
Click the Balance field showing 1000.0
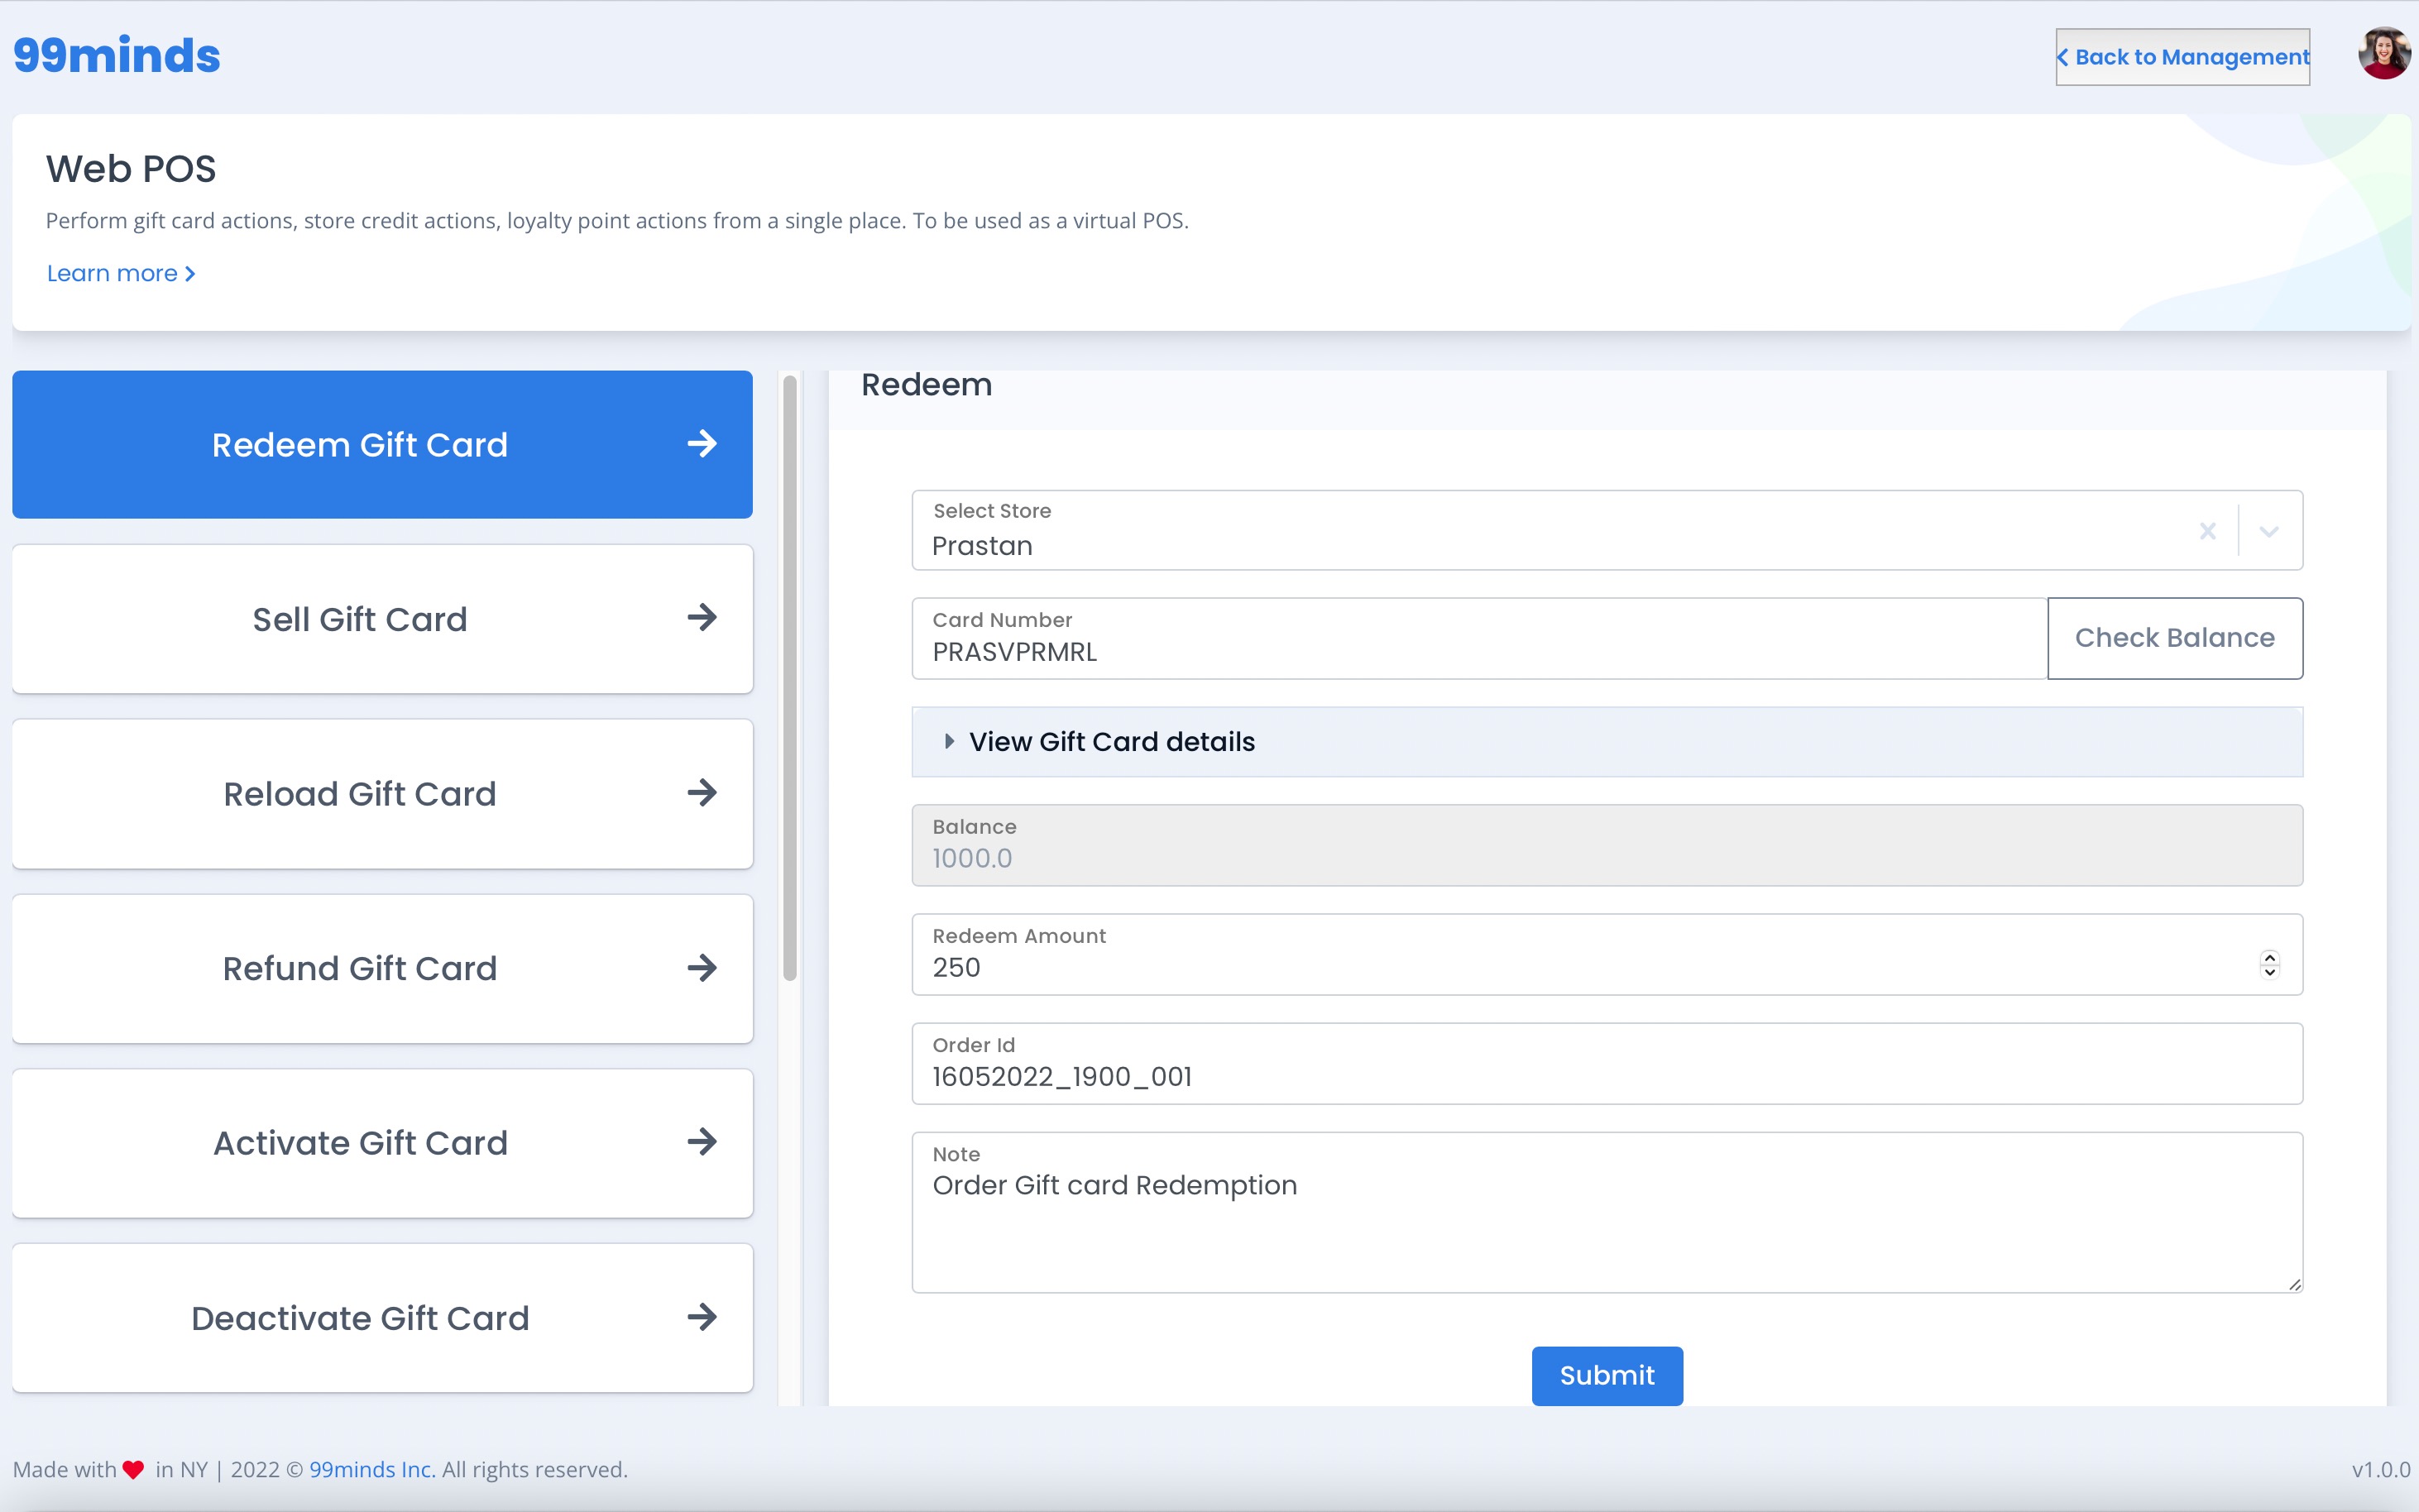[x=1606, y=845]
